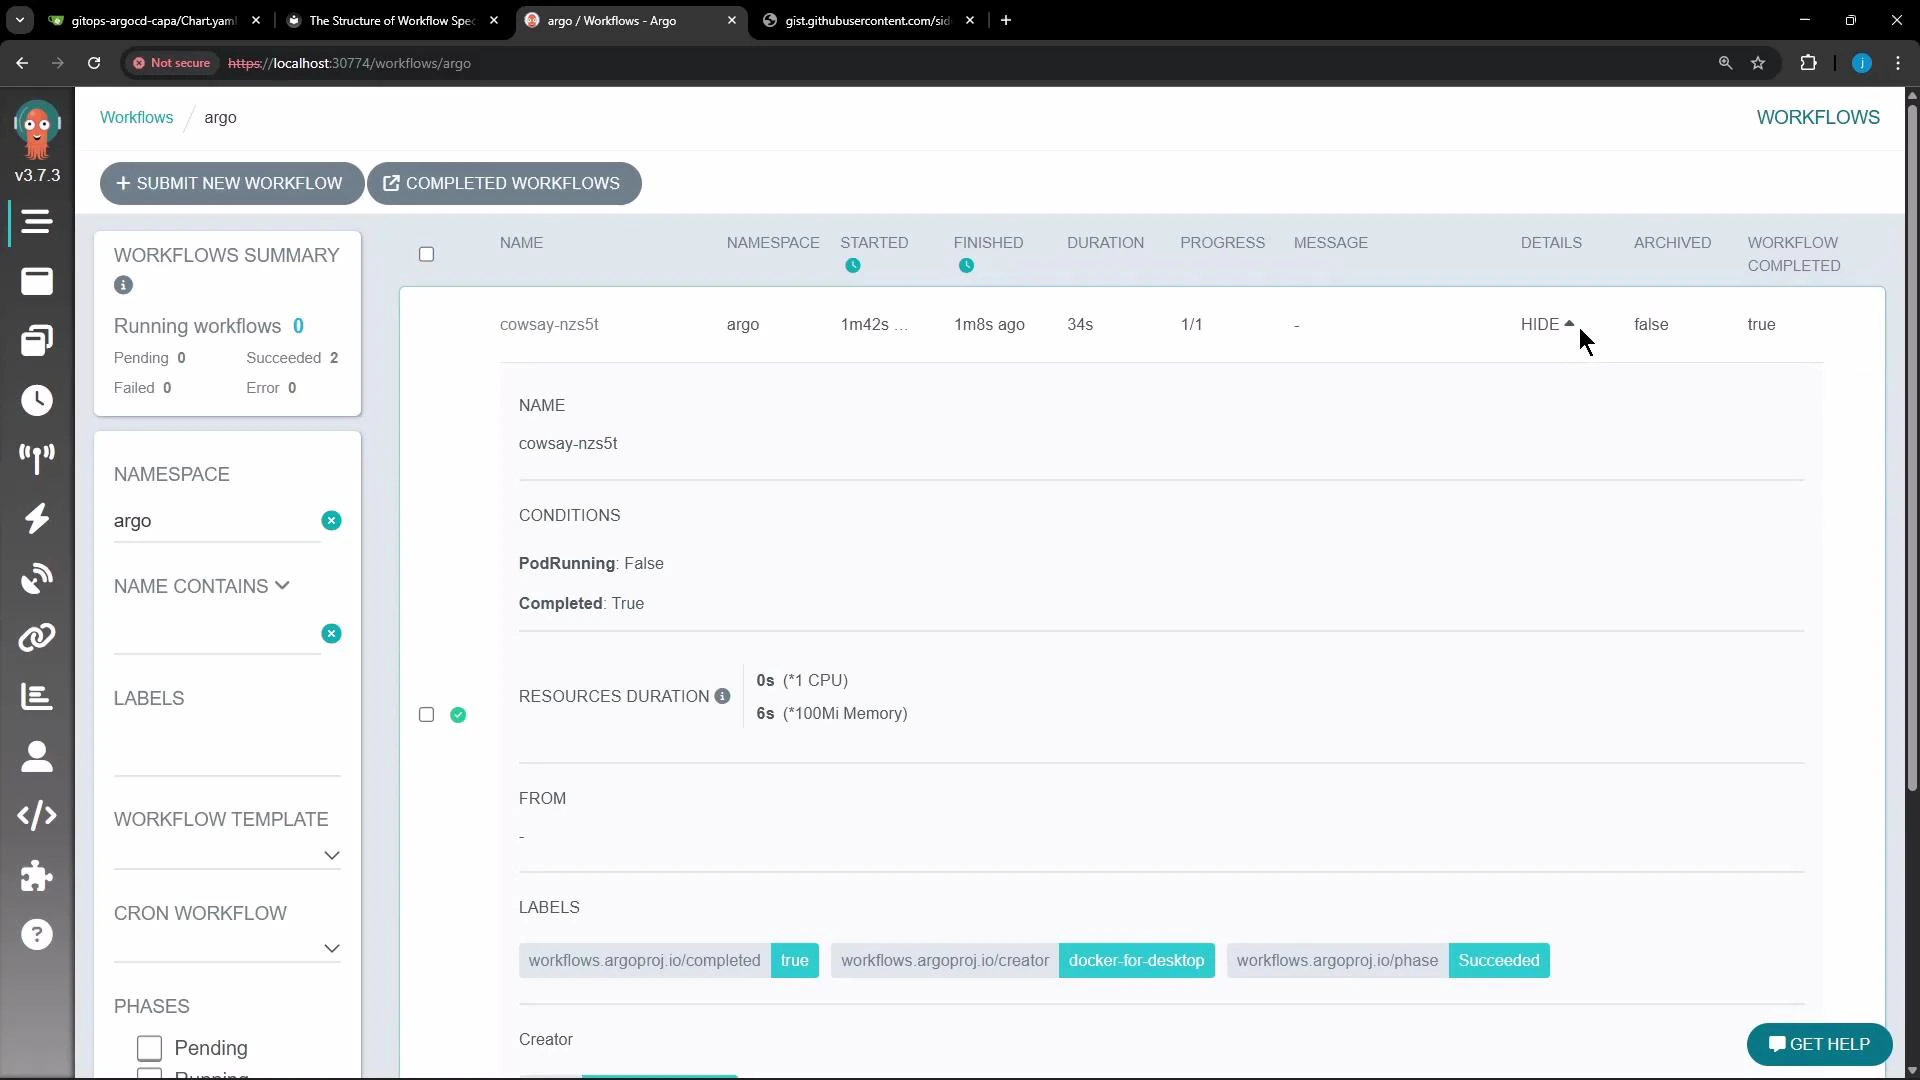Open Completed Workflows button
The image size is (1920, 1080).
(504, 184)
